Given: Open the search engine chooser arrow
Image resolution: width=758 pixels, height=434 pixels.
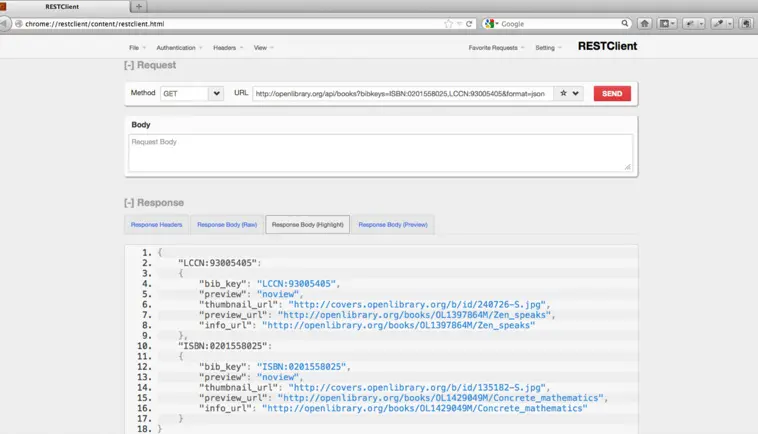Looking at the screenshot, I should click(497, 24).
